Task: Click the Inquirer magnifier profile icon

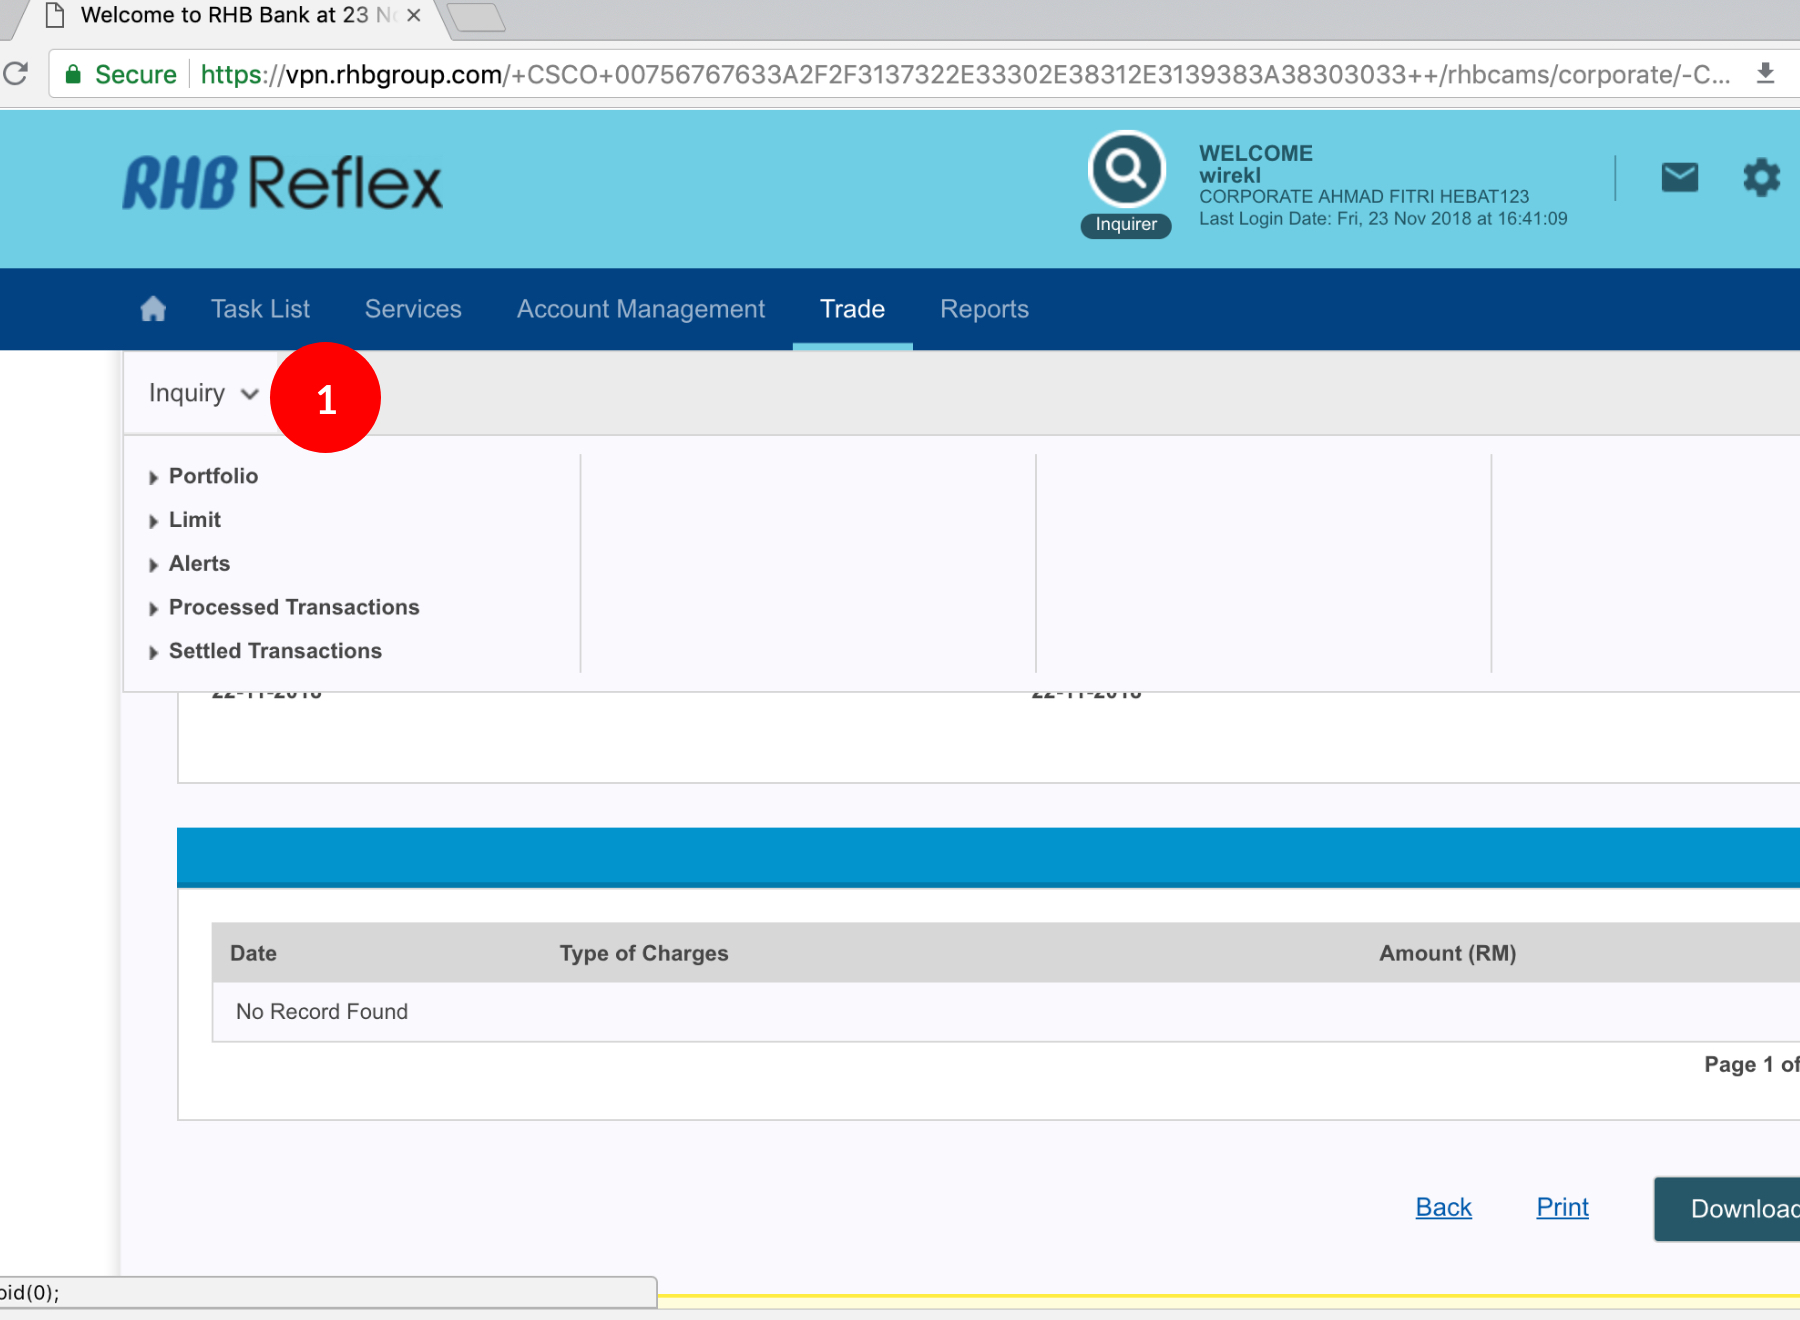Action: pos(1126,170)
